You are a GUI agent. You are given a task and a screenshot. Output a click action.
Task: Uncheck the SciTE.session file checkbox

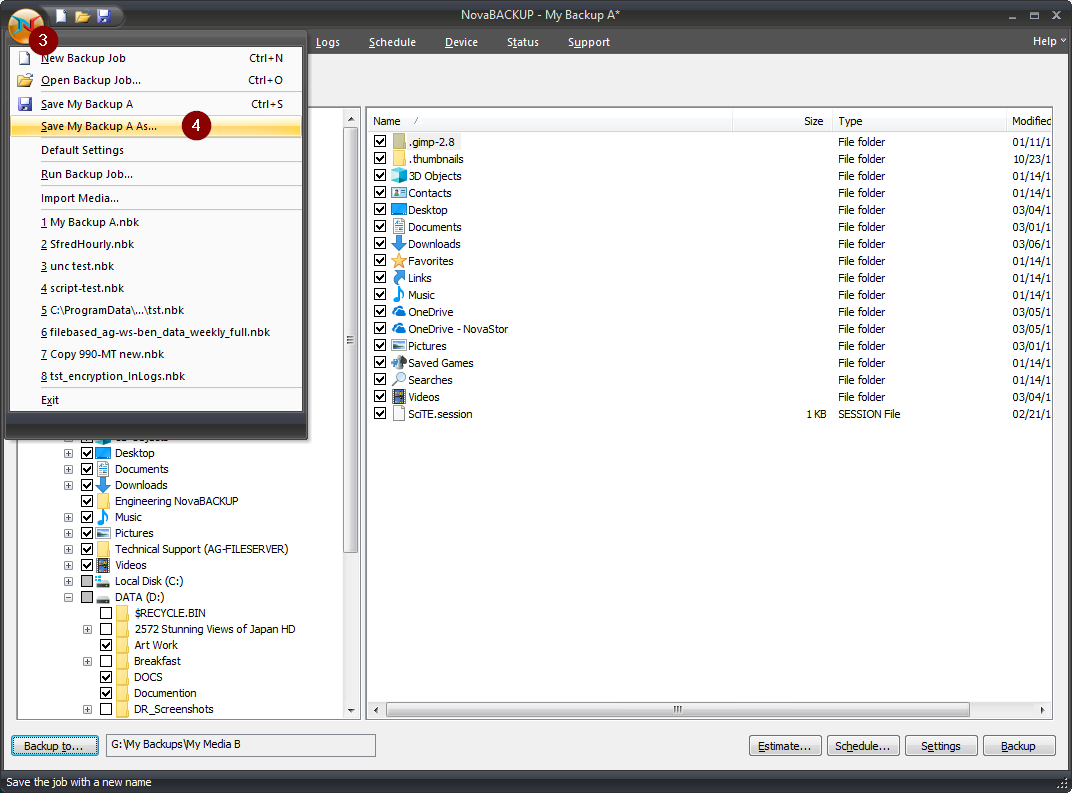(380, 414)
